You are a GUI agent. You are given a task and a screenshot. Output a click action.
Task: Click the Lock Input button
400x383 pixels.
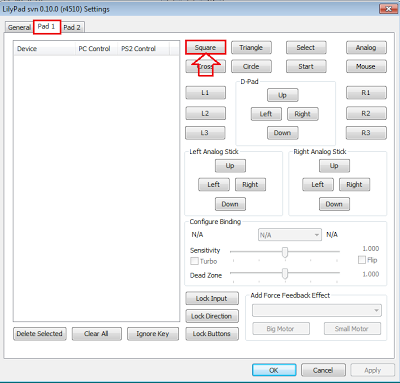[212, 298]
